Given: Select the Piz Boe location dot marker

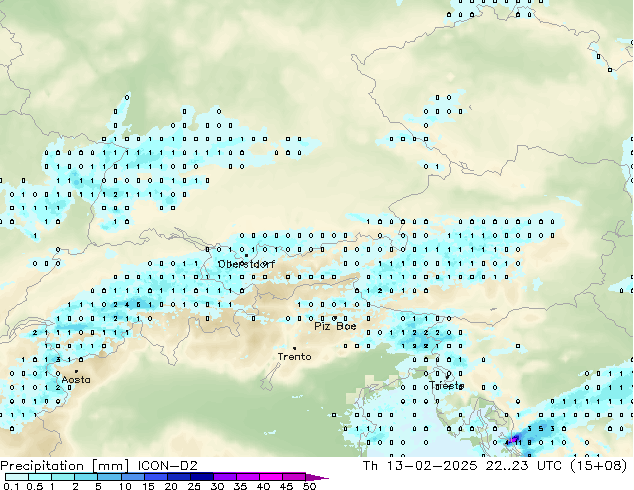Looking at the screenshot, I should (x=335, y=318).
